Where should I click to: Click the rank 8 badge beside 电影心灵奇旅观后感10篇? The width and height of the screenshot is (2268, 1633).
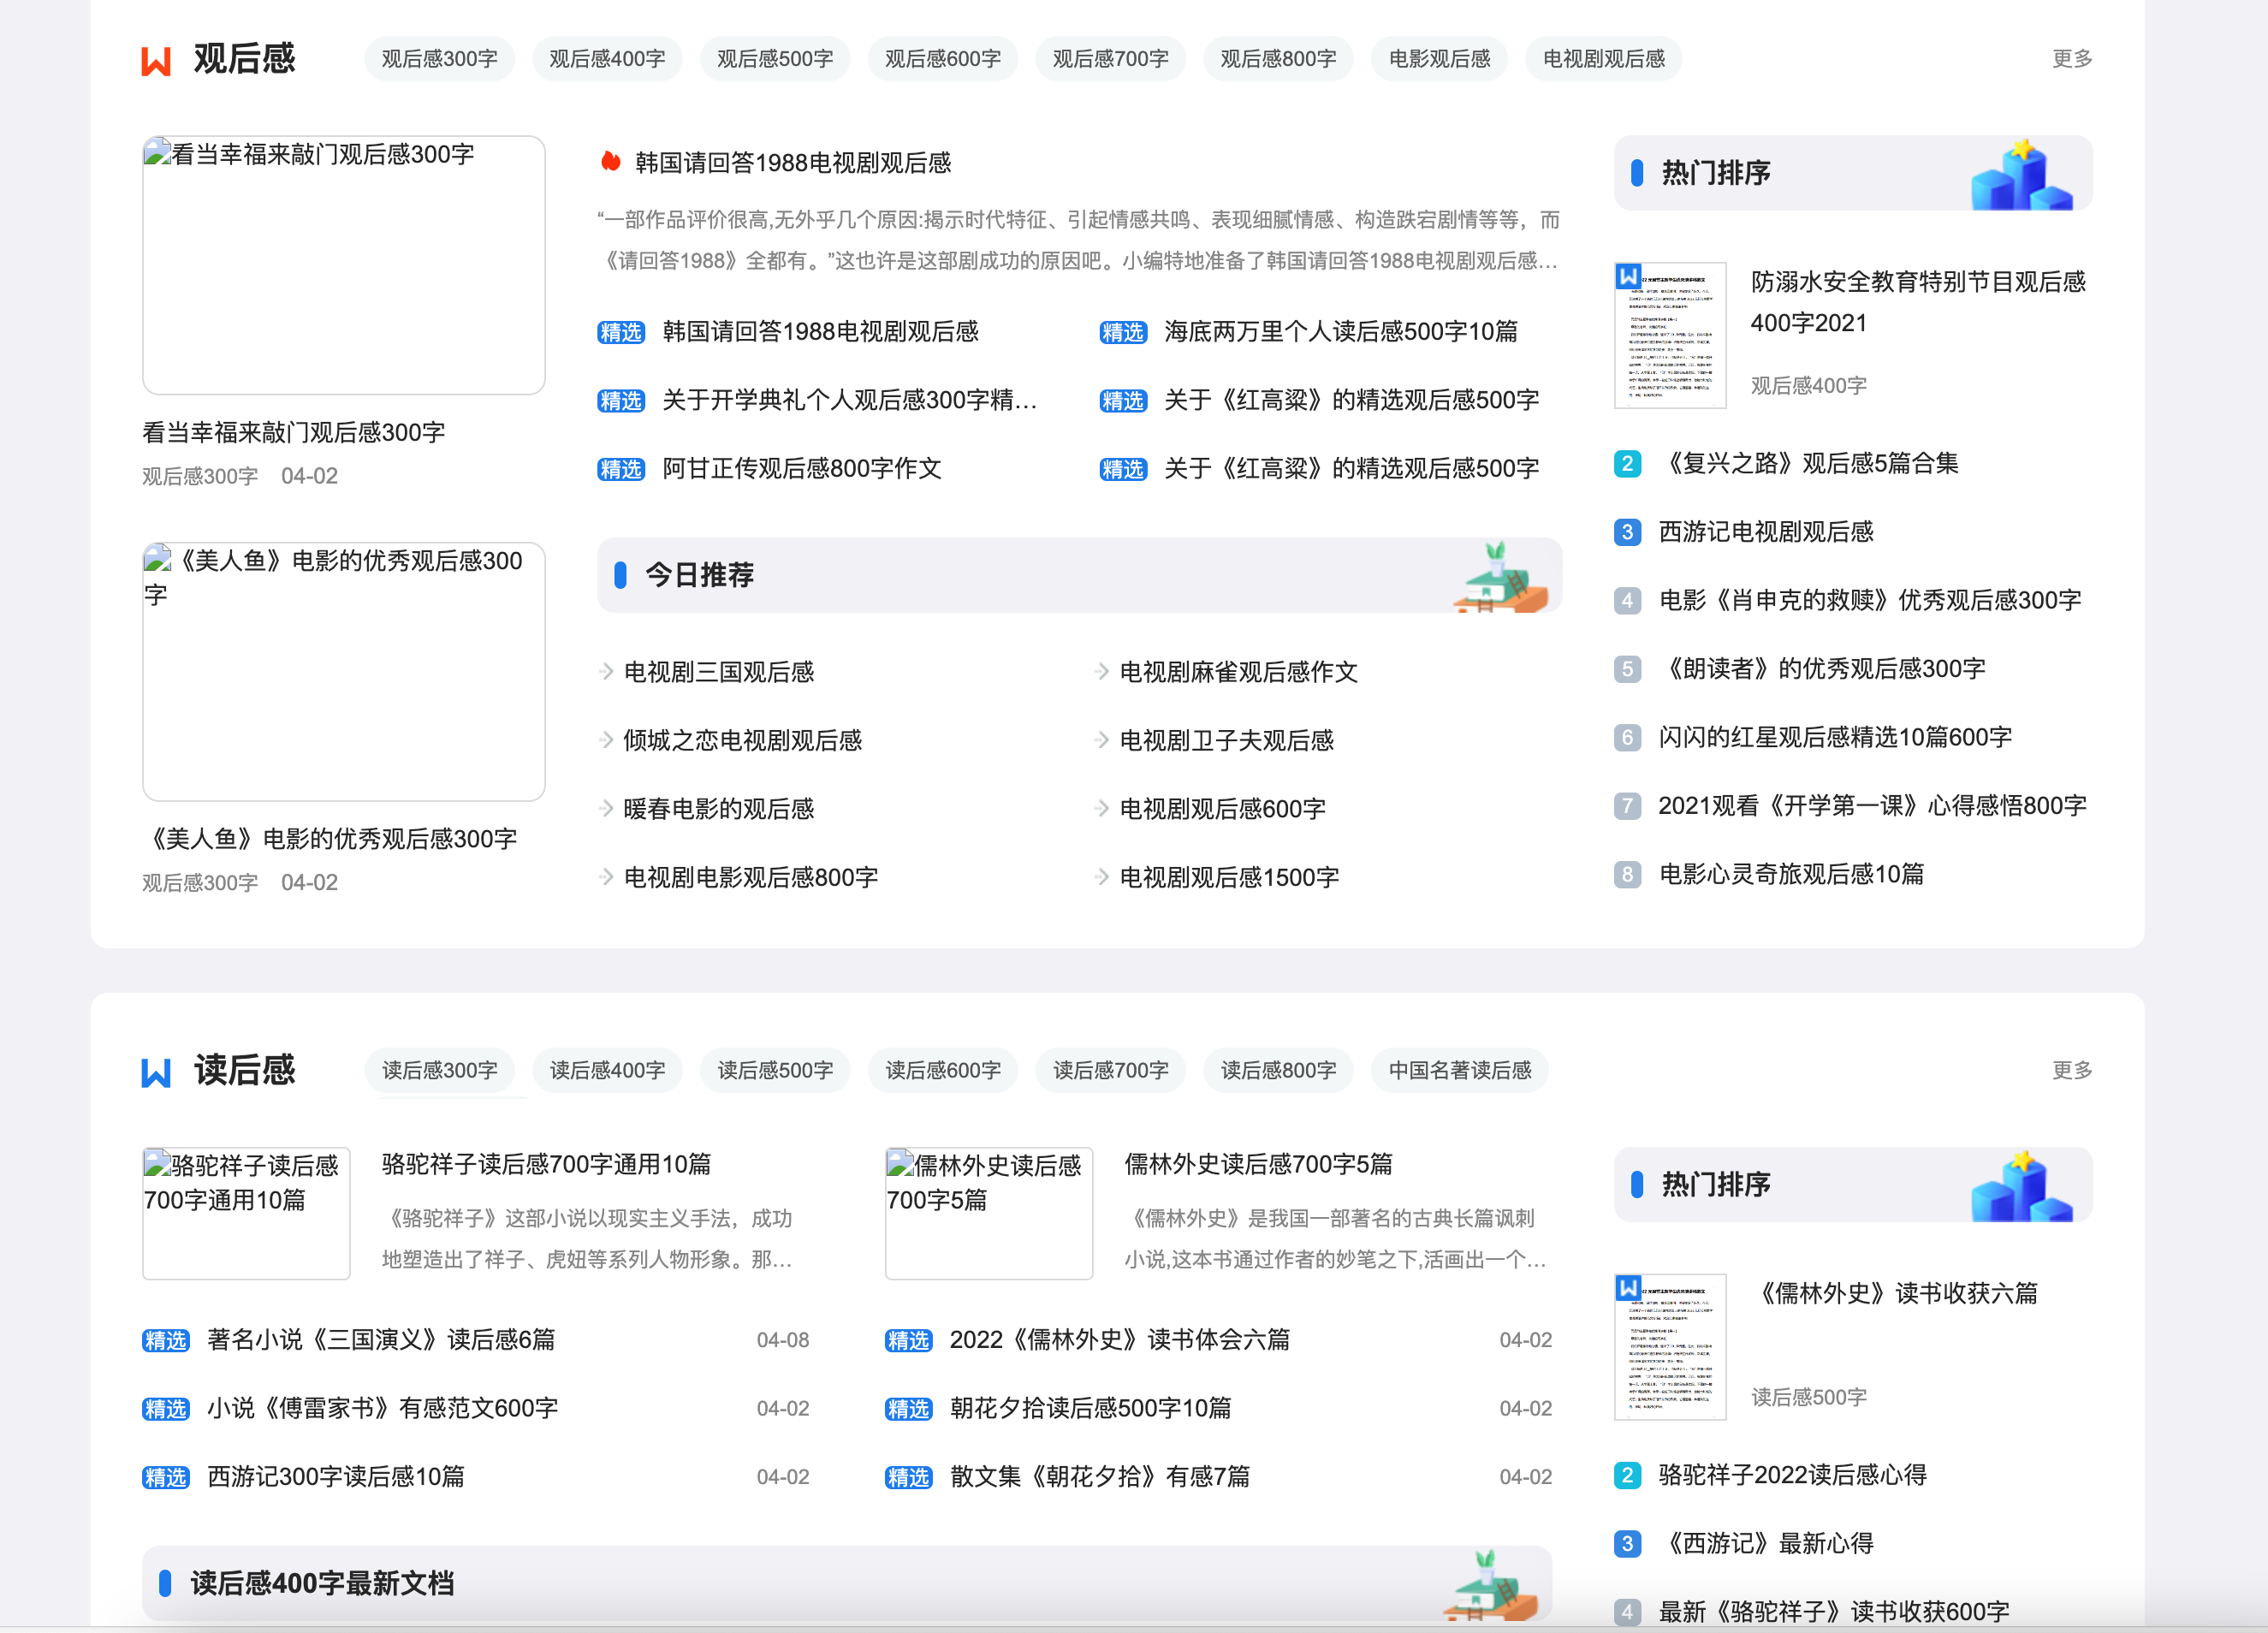[x=1627, y=874]
